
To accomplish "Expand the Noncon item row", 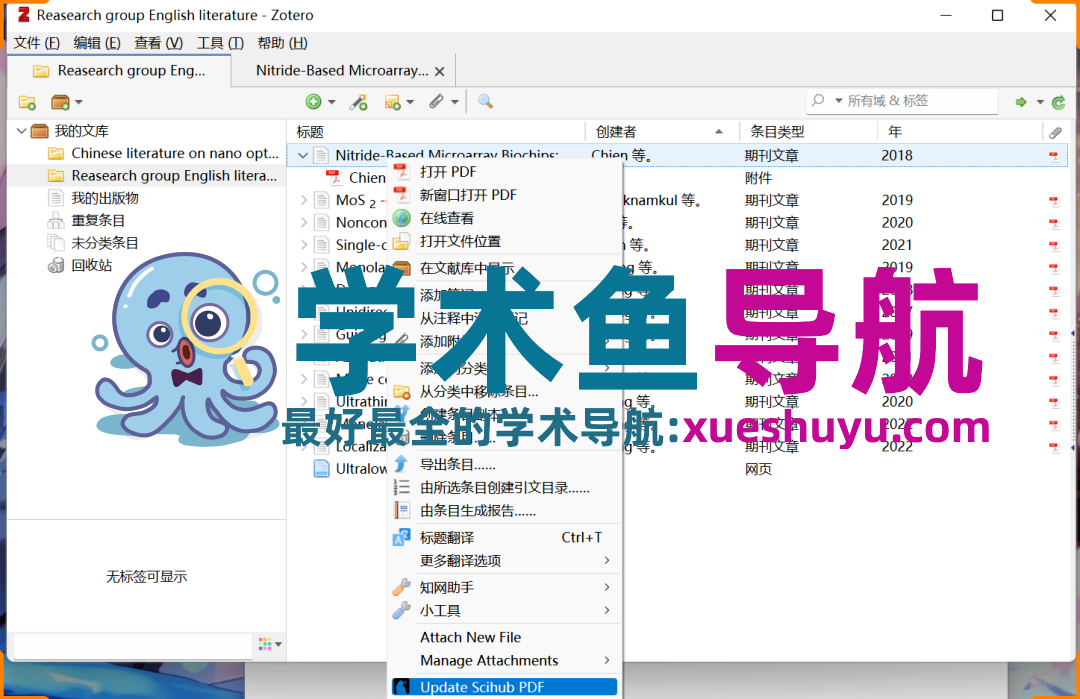I will [304, 222].
